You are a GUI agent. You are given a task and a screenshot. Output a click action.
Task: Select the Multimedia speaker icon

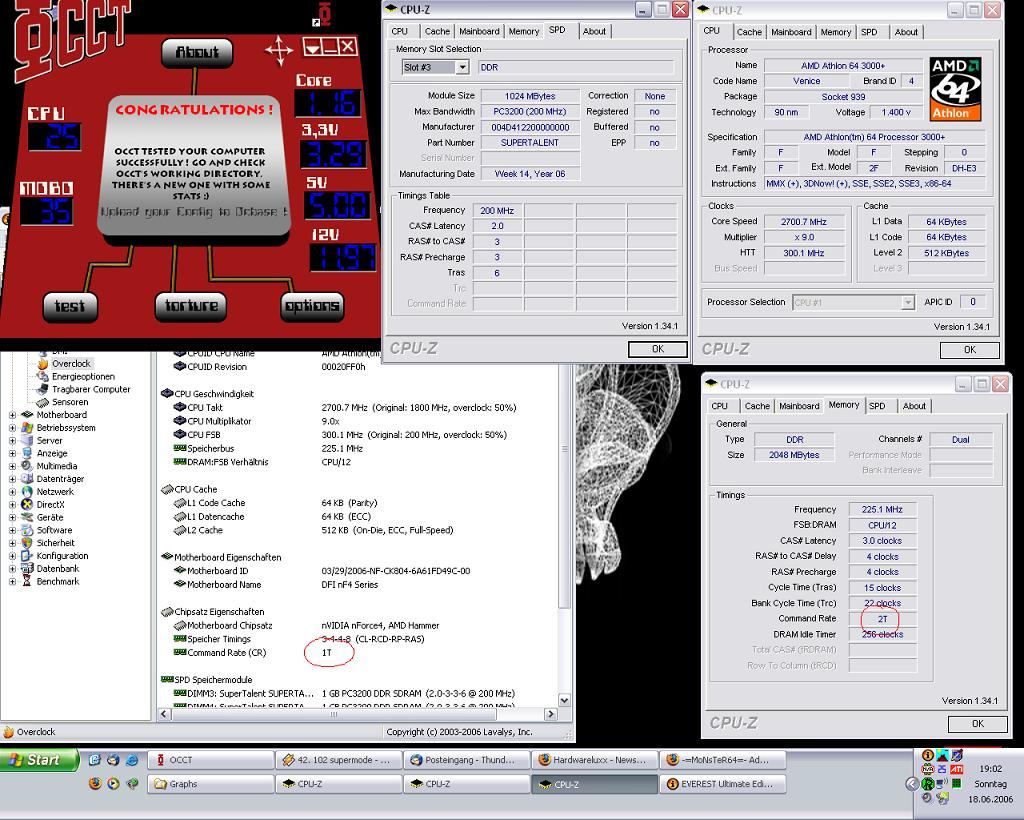click(27, 466)
